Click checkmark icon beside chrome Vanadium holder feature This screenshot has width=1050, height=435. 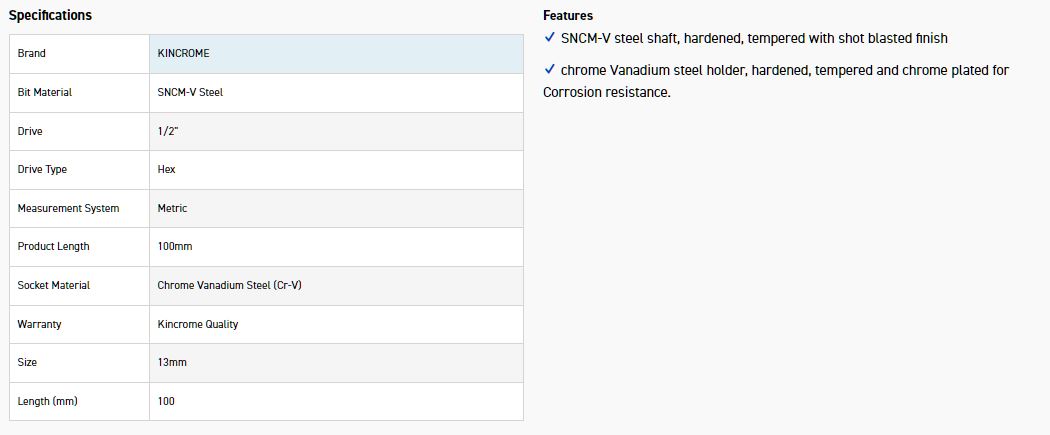coord(550,70)
